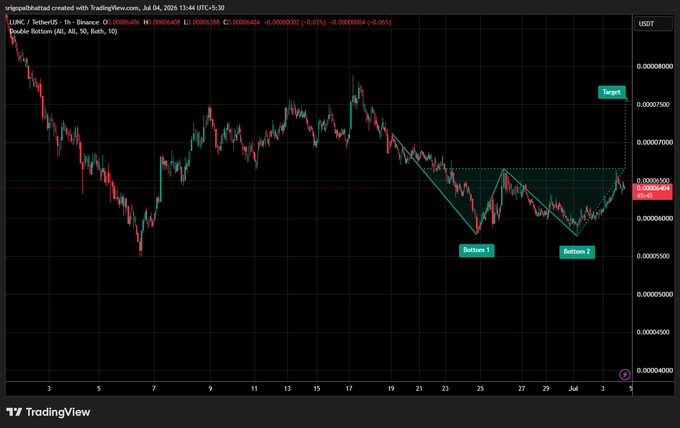The height and width of the screenshot is (428, 680).
Task: Click price axis label 0.00005000
Action: pos(655,294)
